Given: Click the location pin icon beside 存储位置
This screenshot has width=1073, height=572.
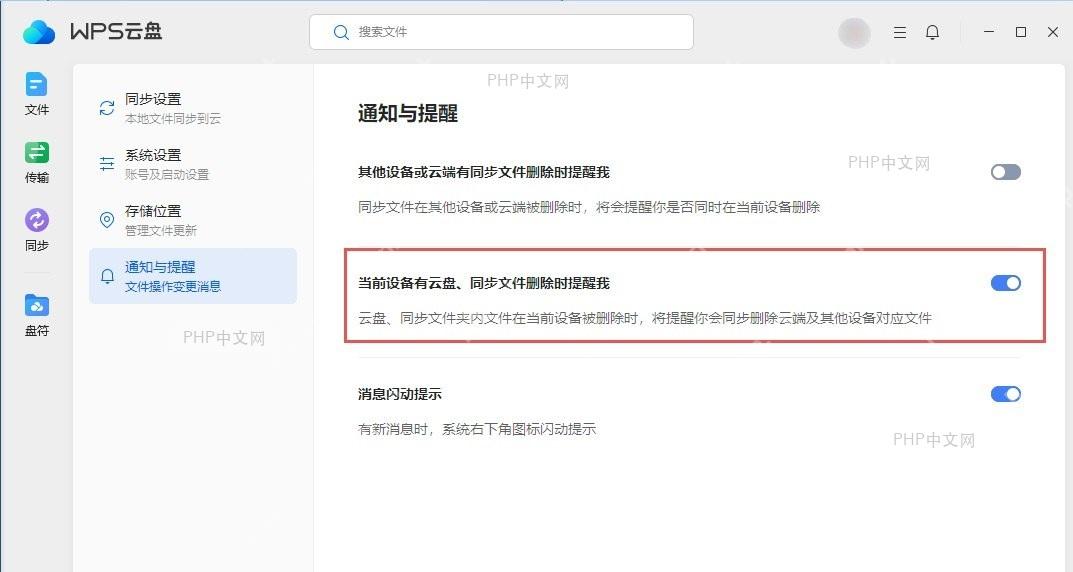Looking at the screenshot, I should (x=107, y=220).
